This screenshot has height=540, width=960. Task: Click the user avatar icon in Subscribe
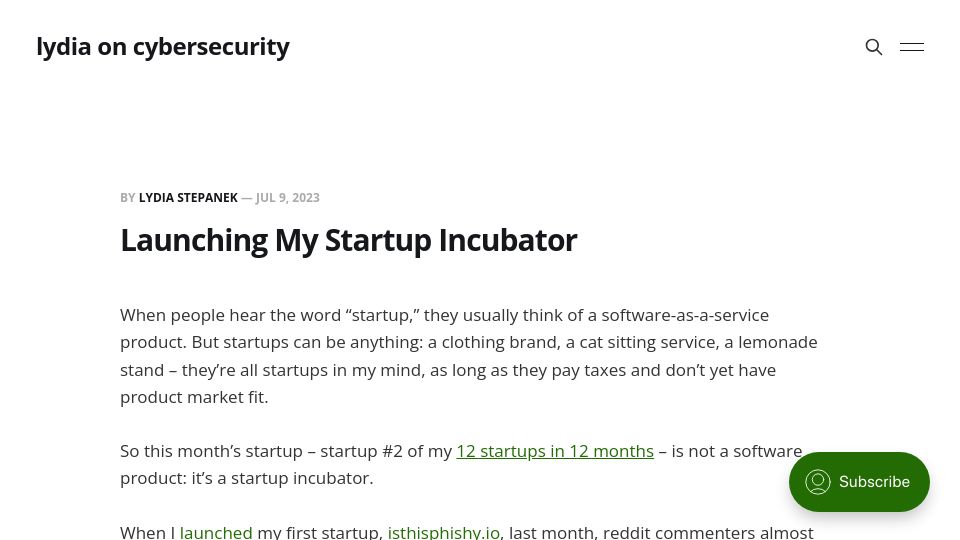[817, 482]
